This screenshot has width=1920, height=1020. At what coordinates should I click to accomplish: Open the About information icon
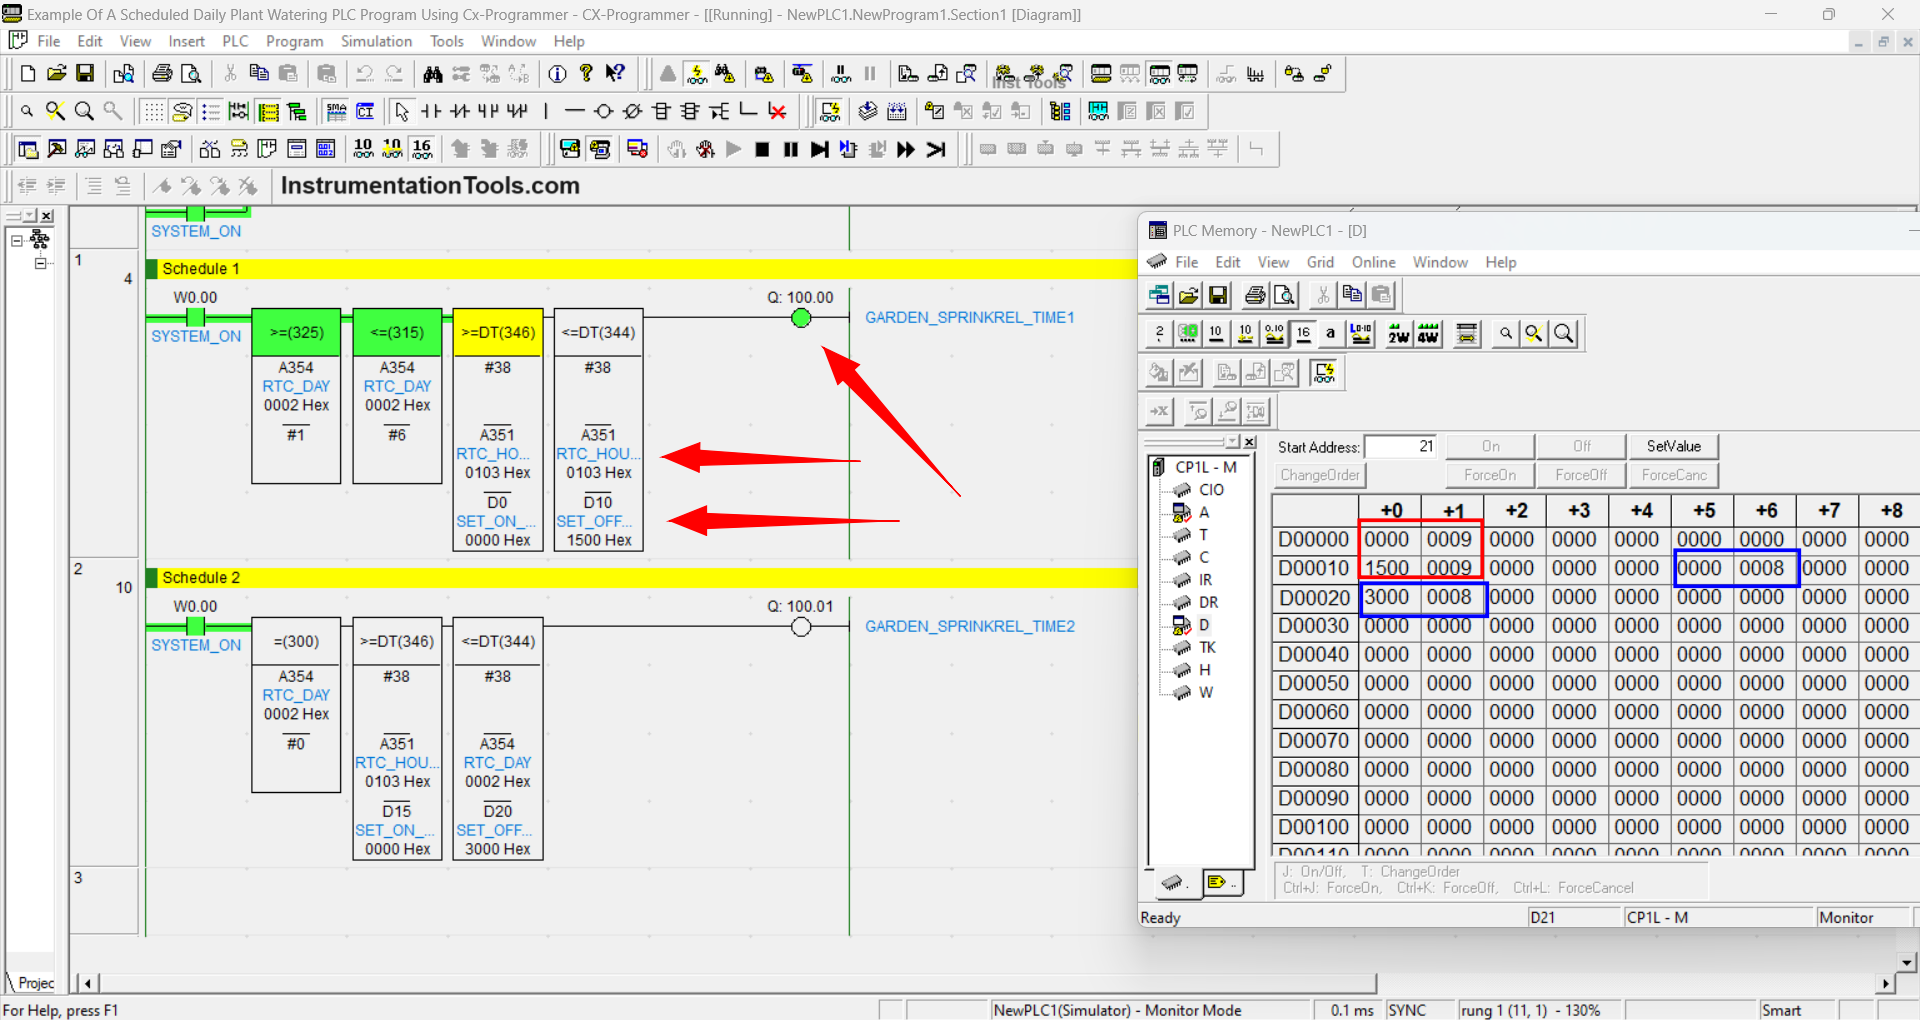(558, 73)
